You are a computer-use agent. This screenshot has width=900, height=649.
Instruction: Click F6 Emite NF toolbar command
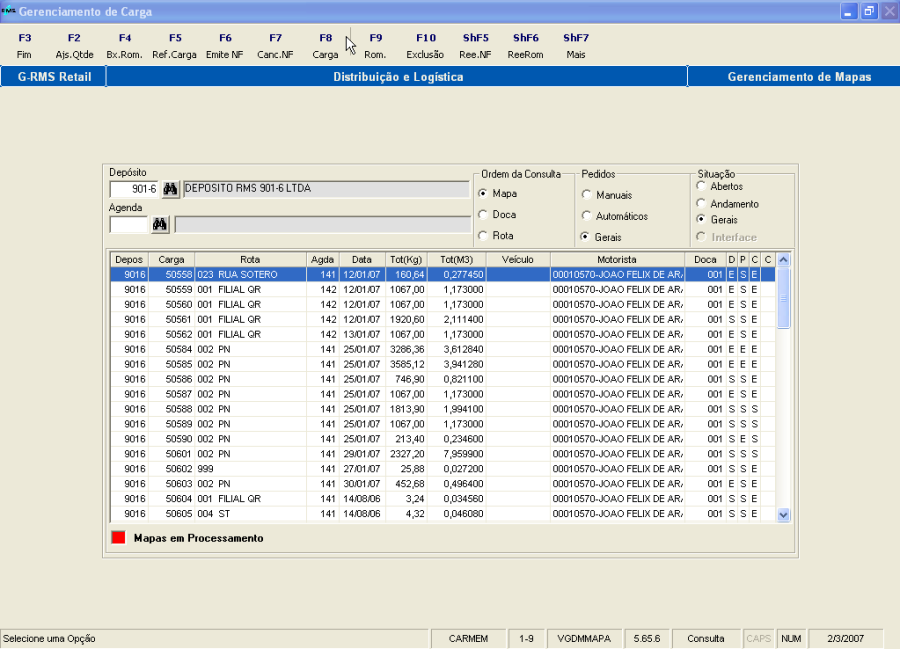225,46
